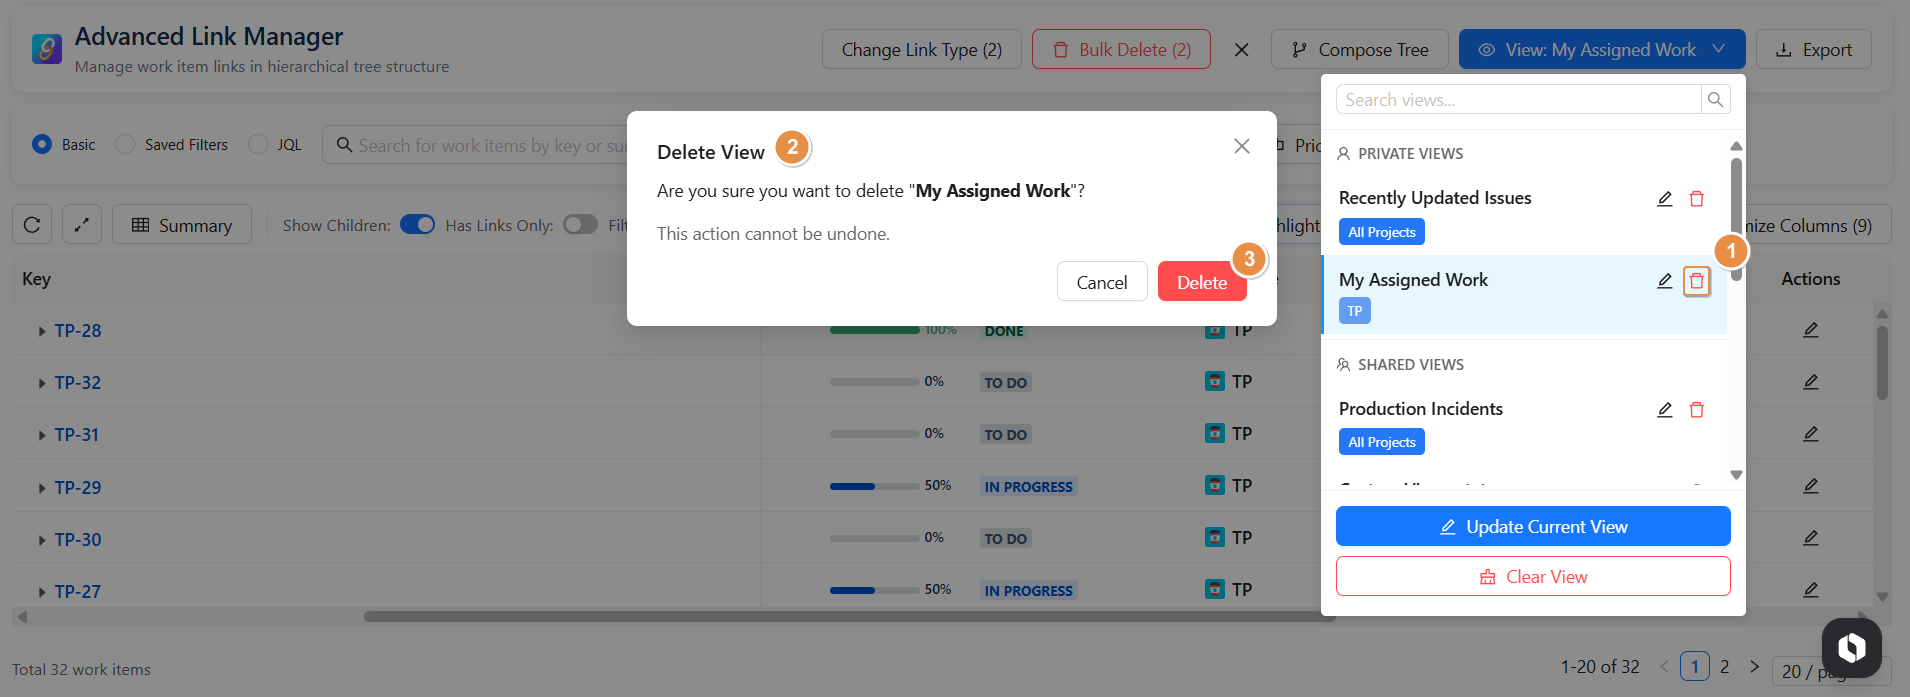Click the IN PROGRESS status of TP-29
Image resolution: width=1910 pixels, height=697 pixels.
[1028, 486]
